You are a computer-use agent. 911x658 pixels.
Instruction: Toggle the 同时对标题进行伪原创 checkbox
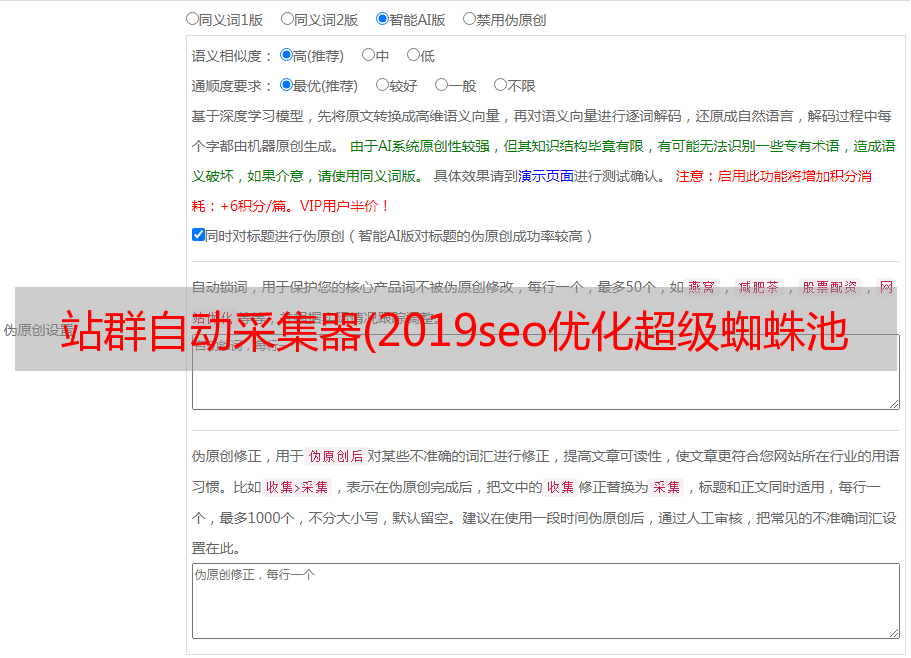[198, 236]
